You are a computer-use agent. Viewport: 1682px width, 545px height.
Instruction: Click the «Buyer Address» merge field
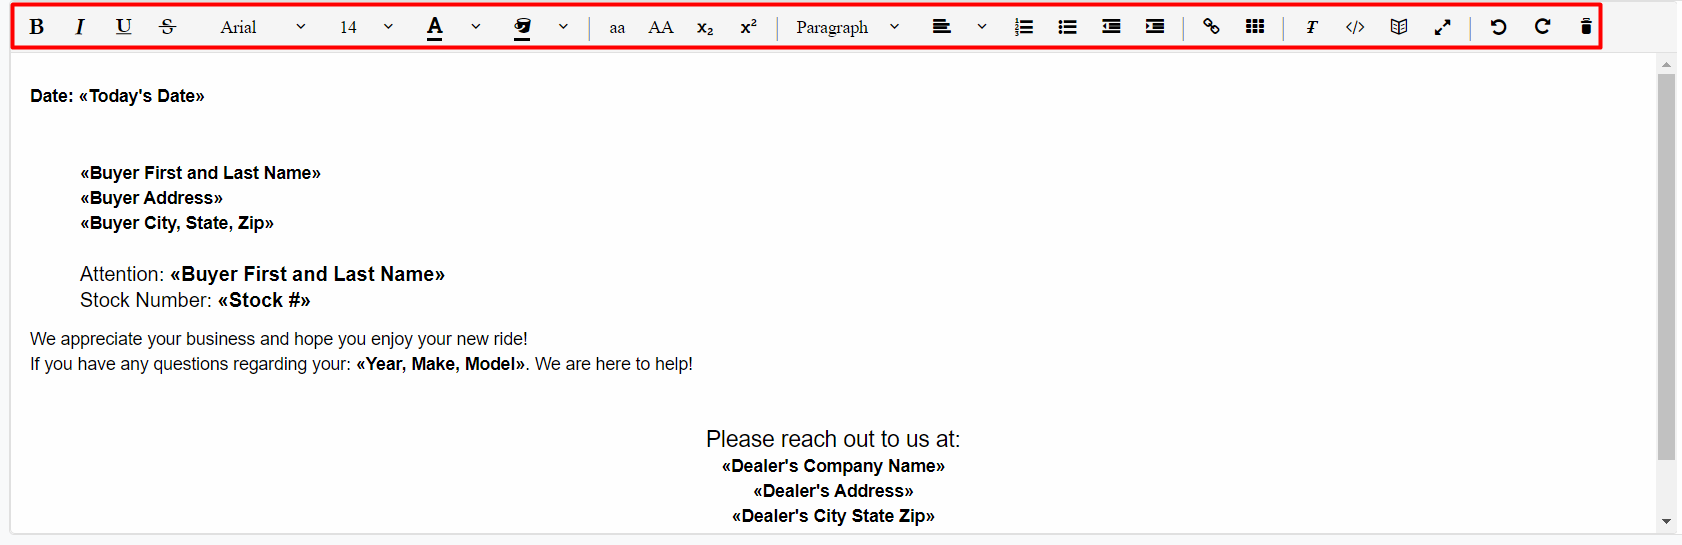(151, 198)
